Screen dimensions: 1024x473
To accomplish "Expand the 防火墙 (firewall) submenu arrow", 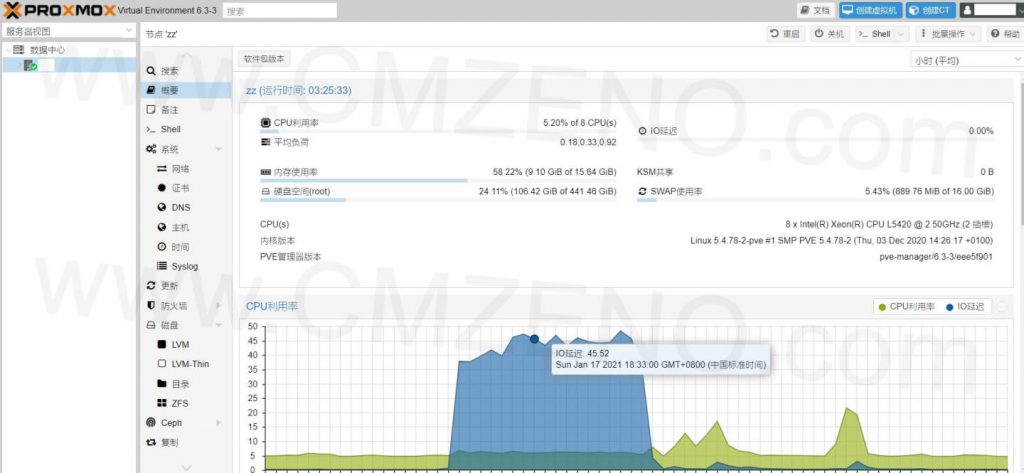I will pyautogui.click(x=217, y=305).
